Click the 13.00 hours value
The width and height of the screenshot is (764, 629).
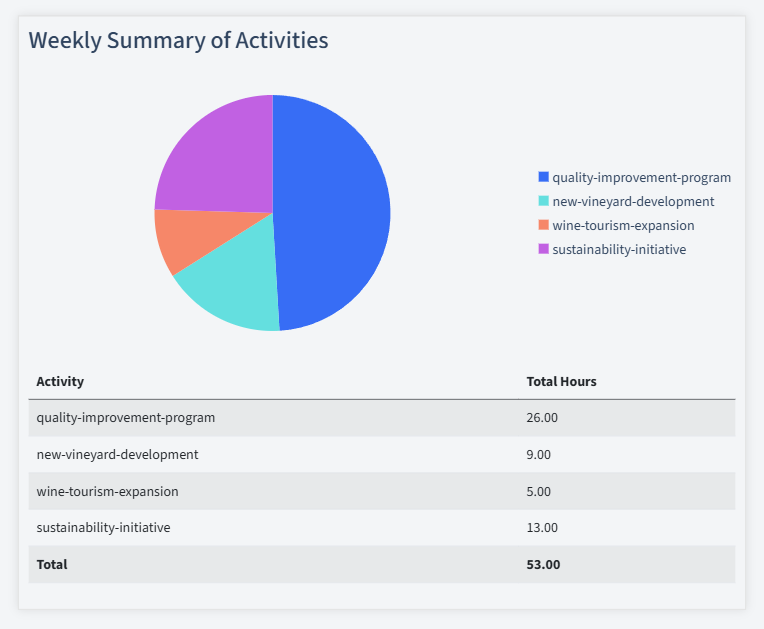[x=542, y=528]
